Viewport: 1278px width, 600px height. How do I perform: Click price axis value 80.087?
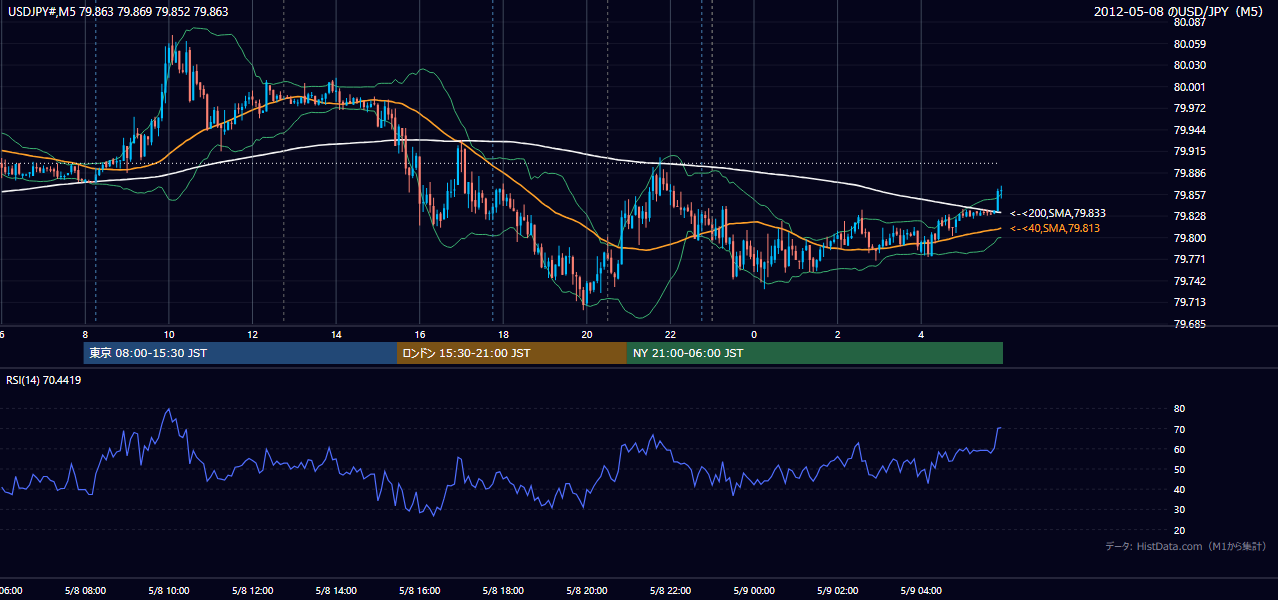pos(1190,22)
